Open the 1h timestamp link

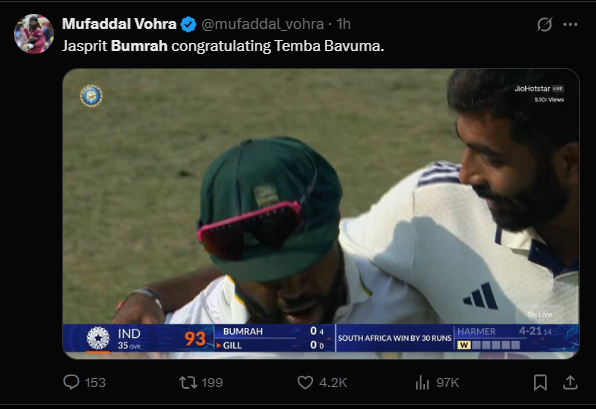tap(343, 24)
